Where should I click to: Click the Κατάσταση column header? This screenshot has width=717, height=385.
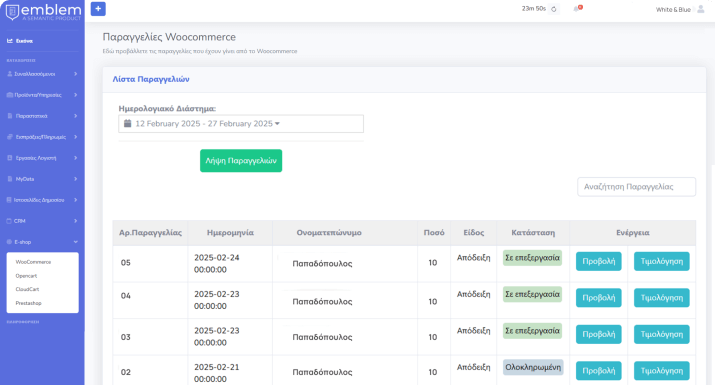(x=533, y=232)
